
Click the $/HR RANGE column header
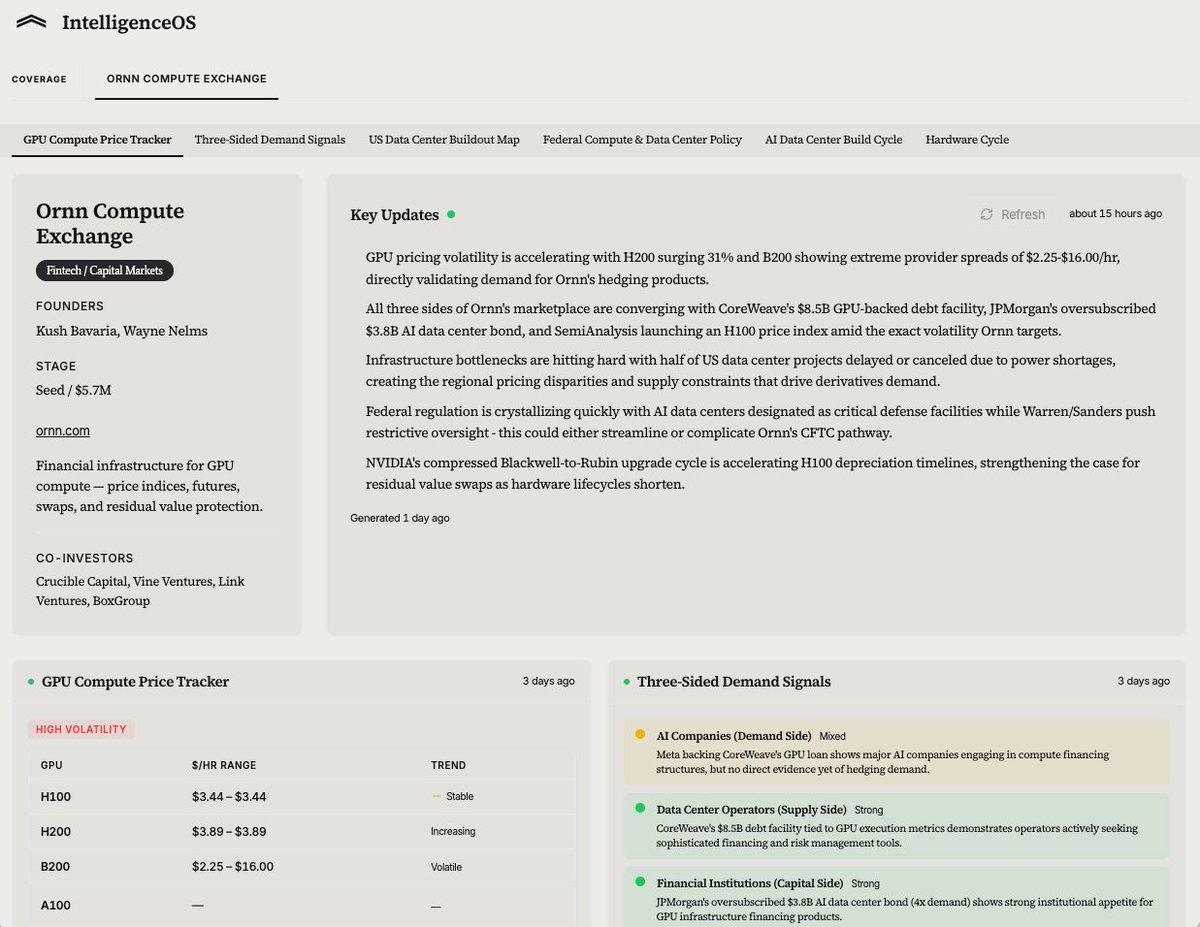224,765
